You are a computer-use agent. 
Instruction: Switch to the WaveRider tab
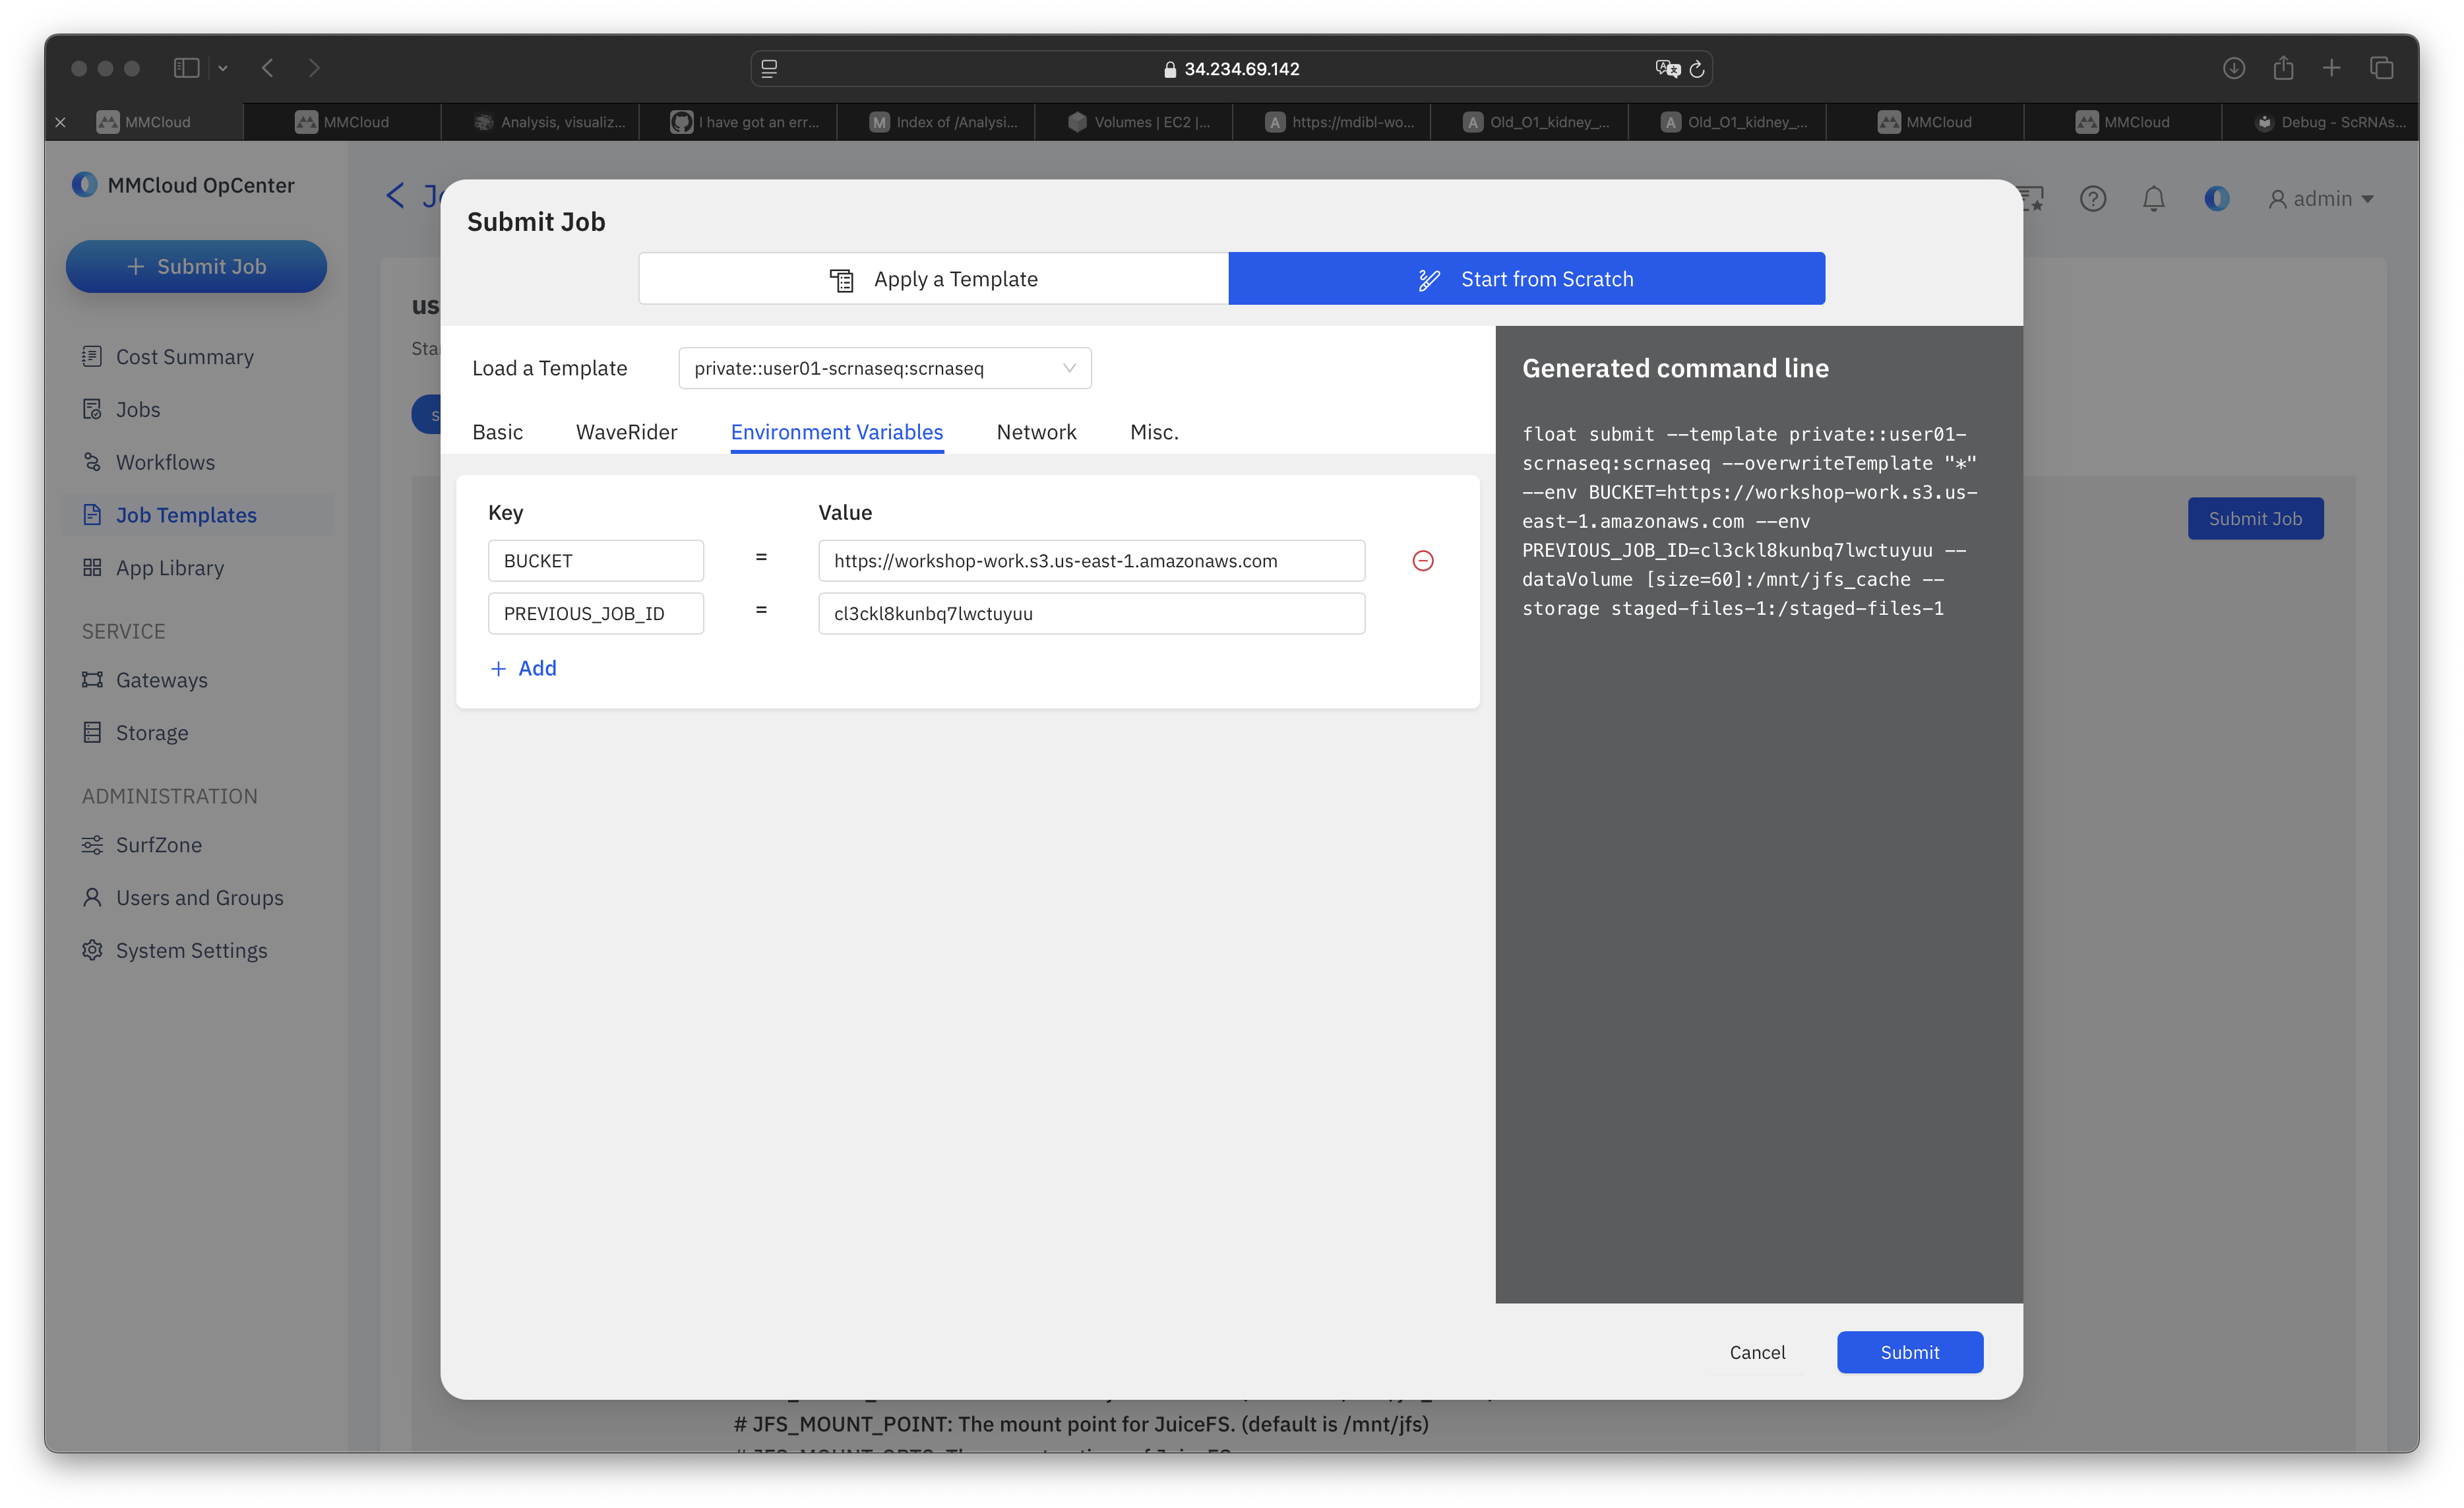tap(626, 432)
